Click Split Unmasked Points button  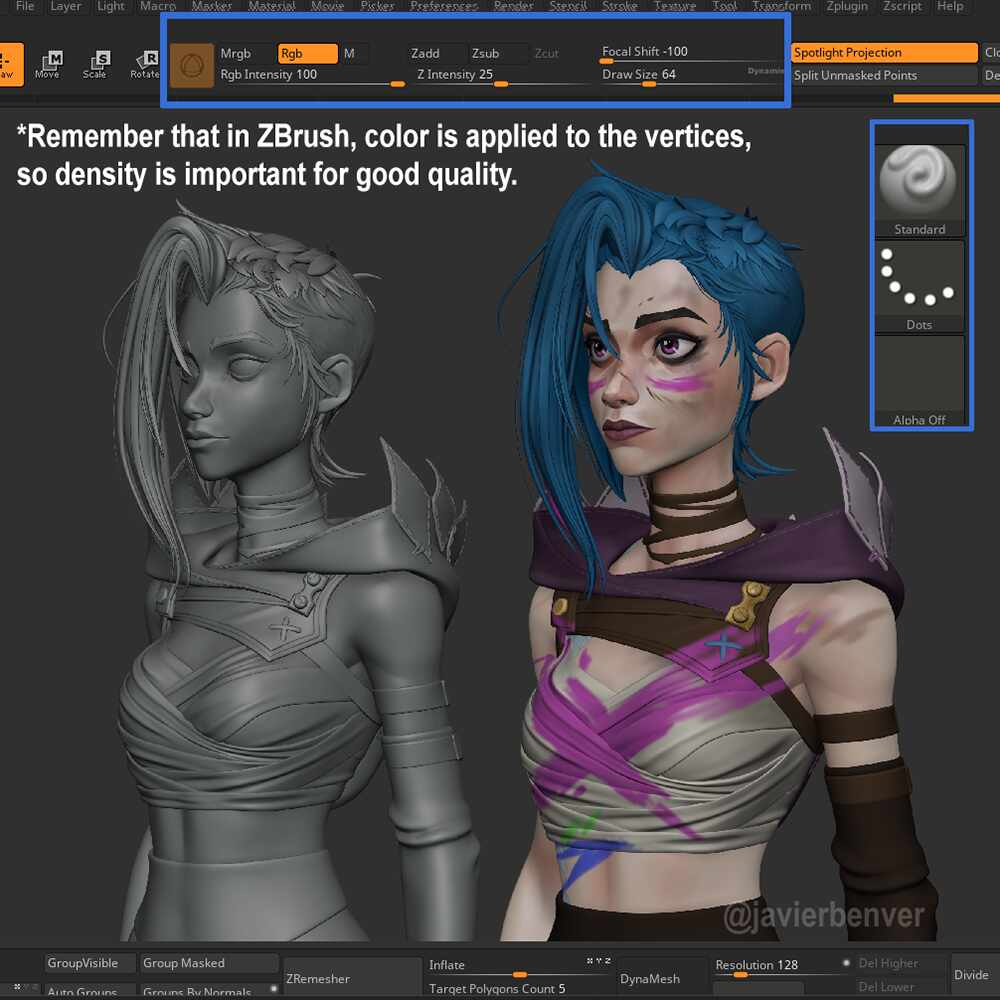[x=884, y=75]
